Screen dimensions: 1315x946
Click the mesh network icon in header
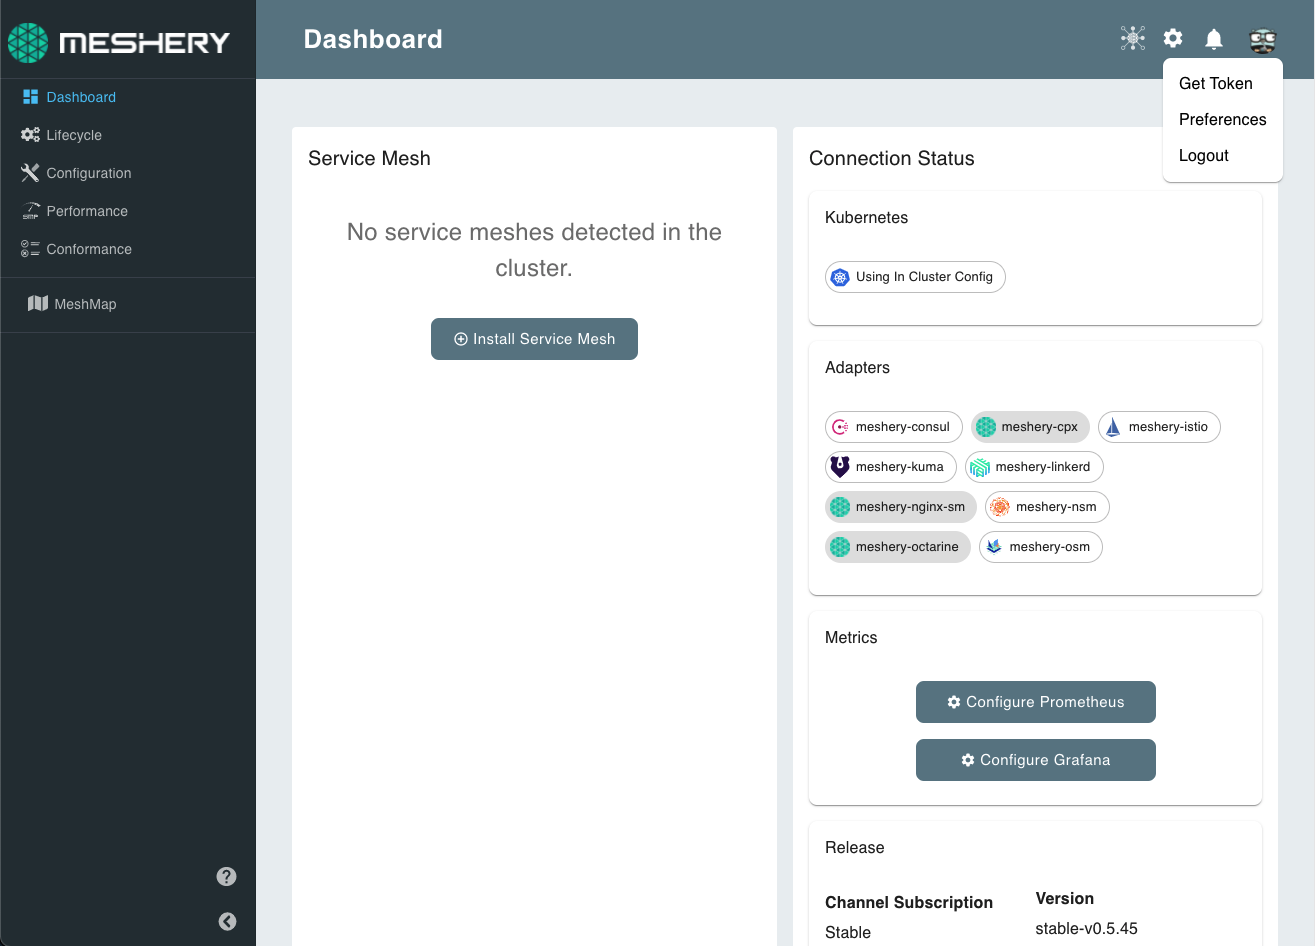[1132, 39]
